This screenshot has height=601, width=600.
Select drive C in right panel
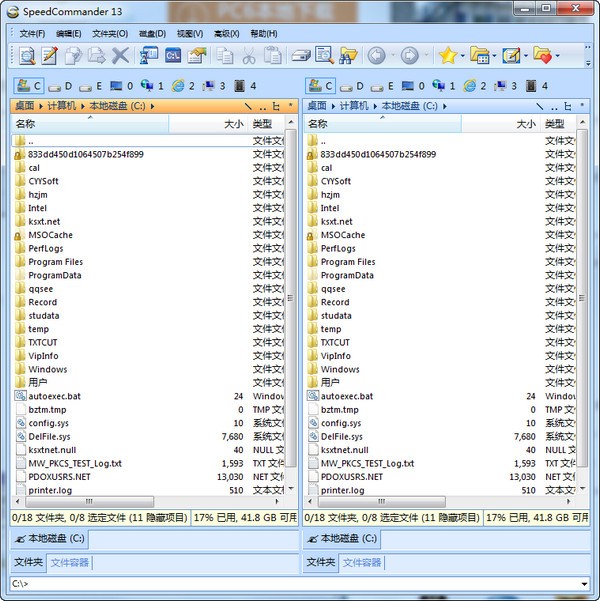point(321,86)
